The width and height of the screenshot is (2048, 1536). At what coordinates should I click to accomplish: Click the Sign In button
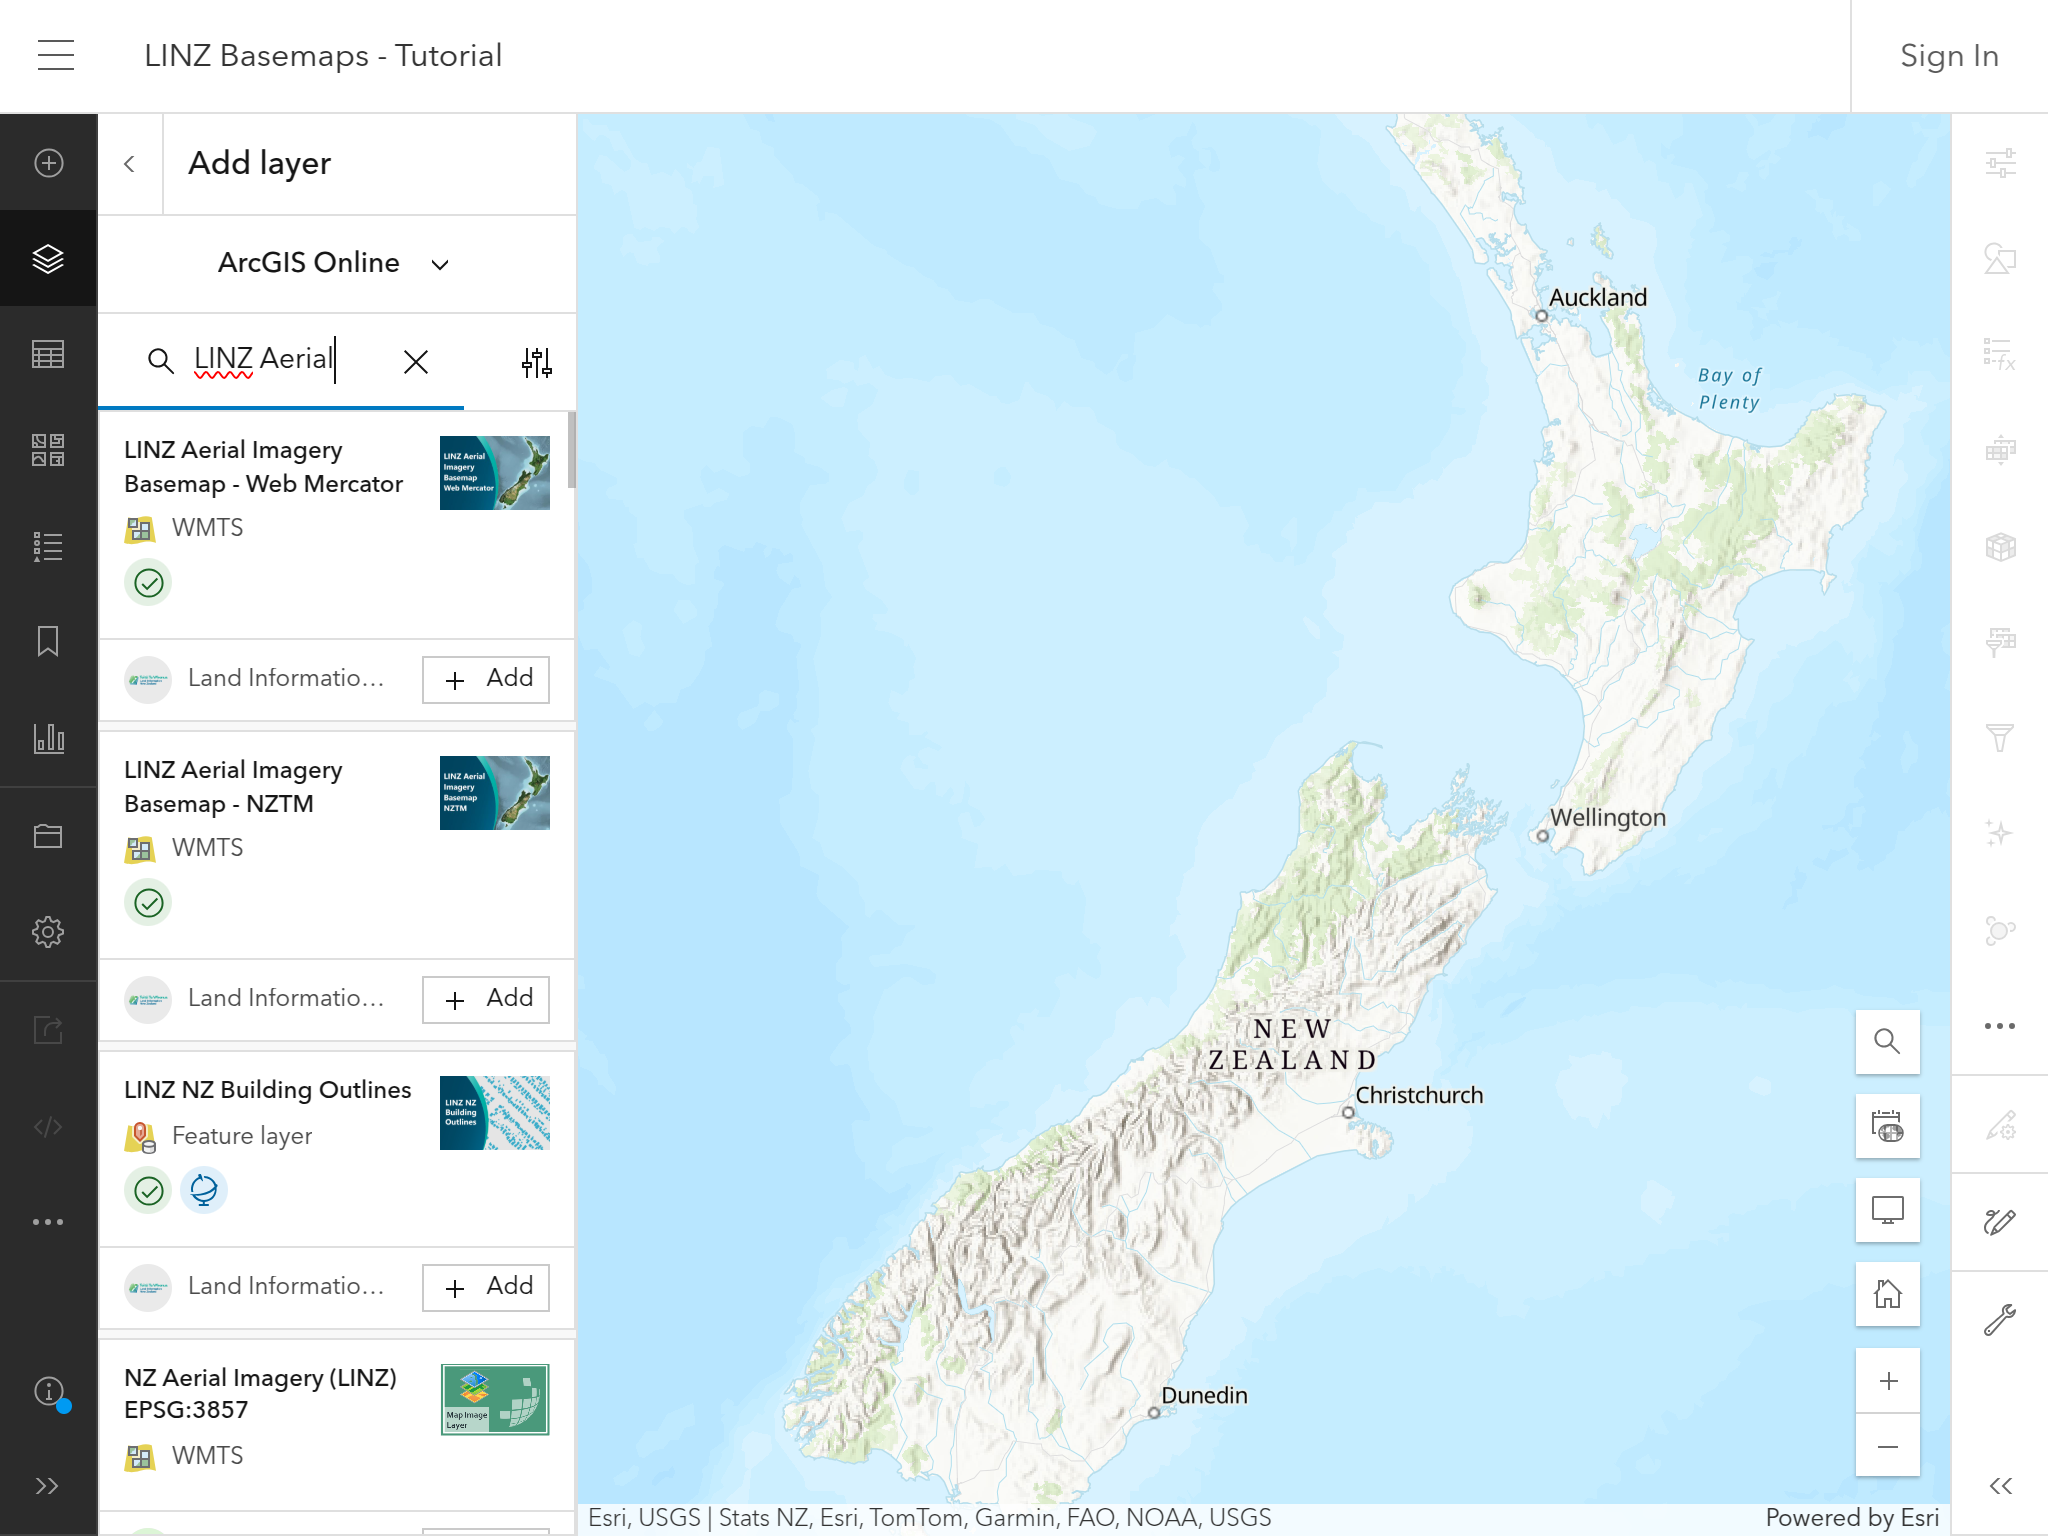pyautogui.click(x=1948, y=55)
